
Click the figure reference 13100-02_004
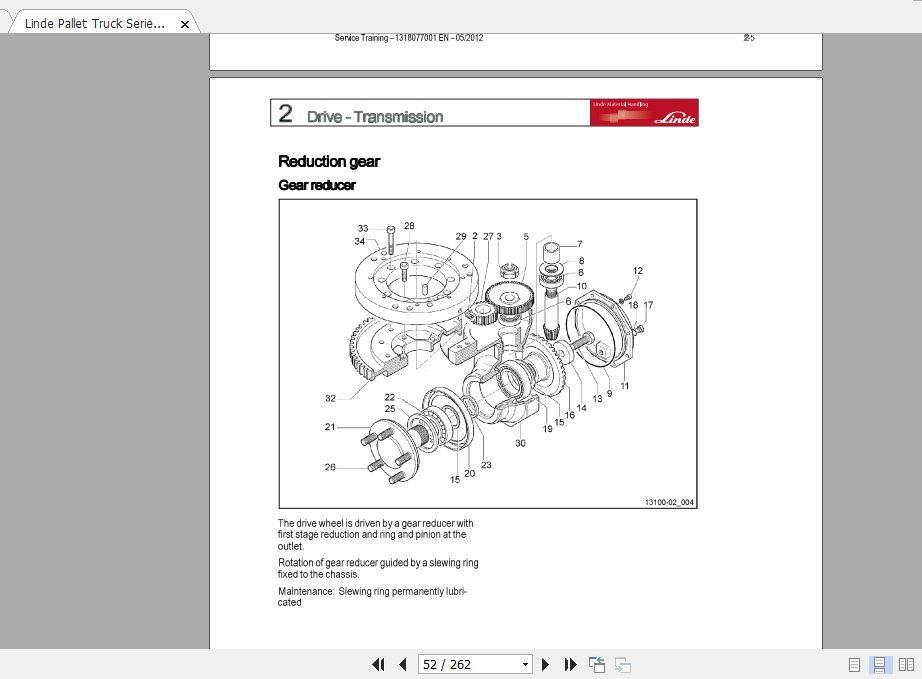pos(669,502)
